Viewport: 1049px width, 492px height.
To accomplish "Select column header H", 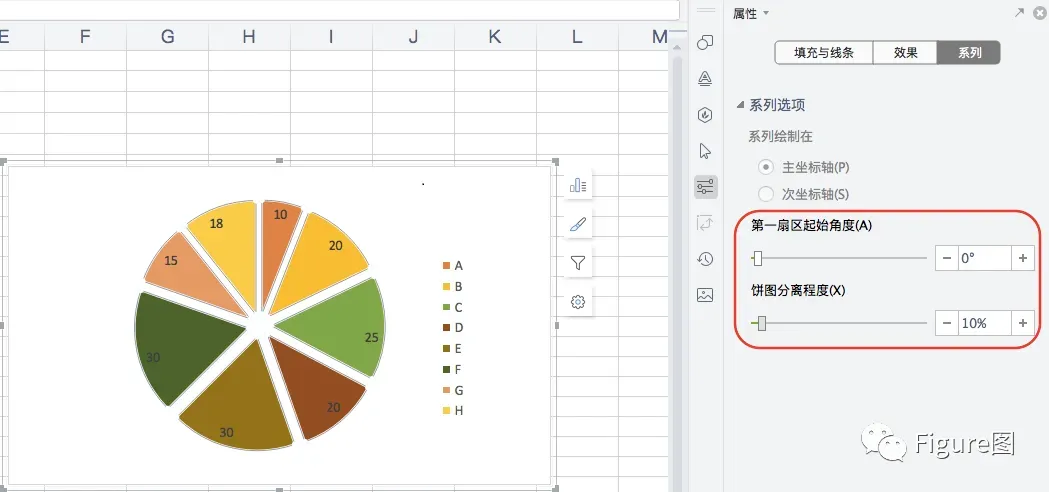I will click(x=249, y=37).
